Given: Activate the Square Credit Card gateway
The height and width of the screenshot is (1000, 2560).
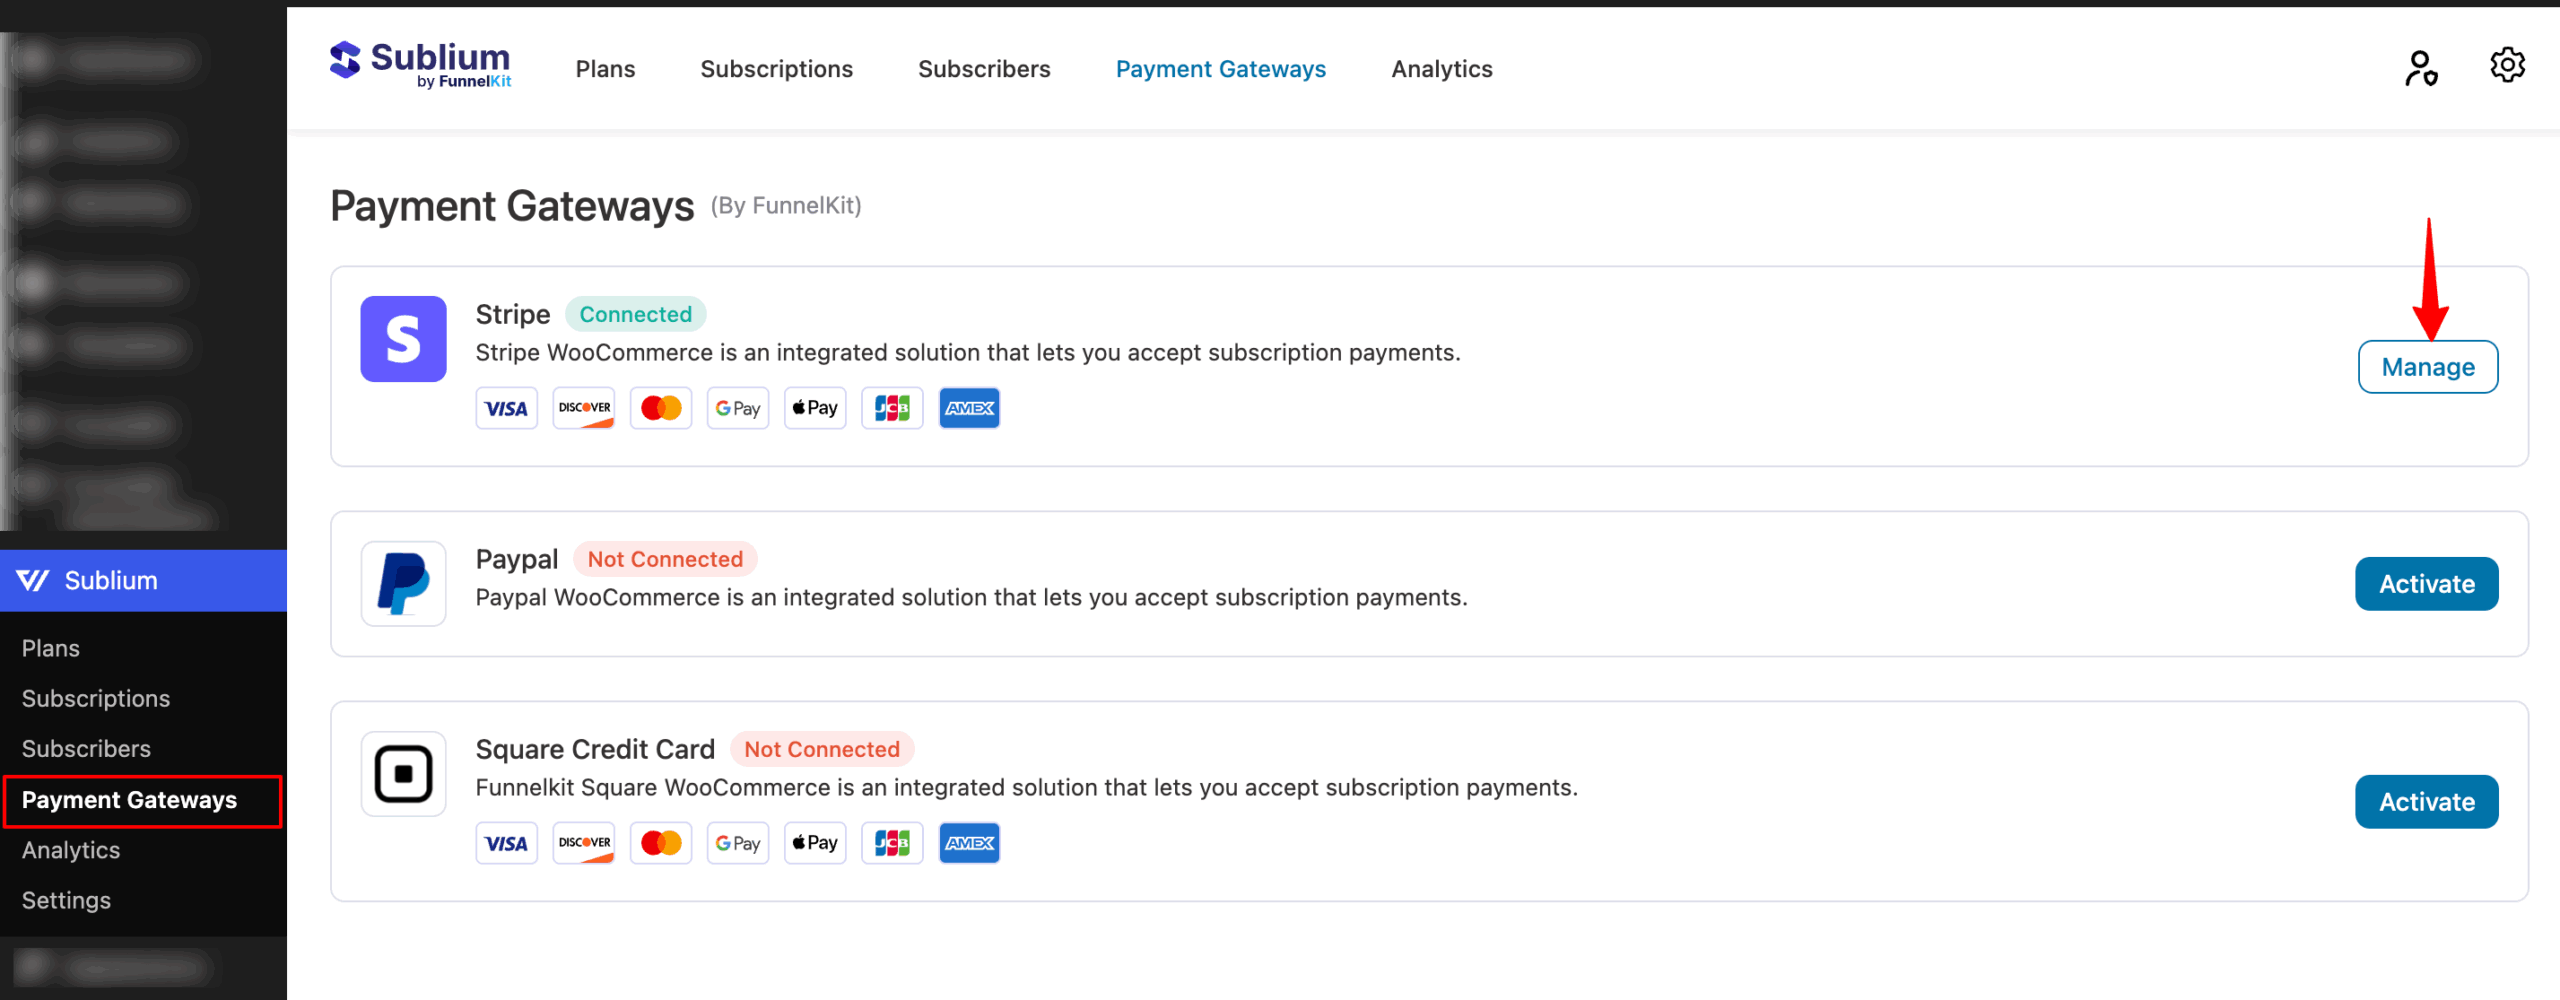Looking at the screenshot, I should [2426, 801].
